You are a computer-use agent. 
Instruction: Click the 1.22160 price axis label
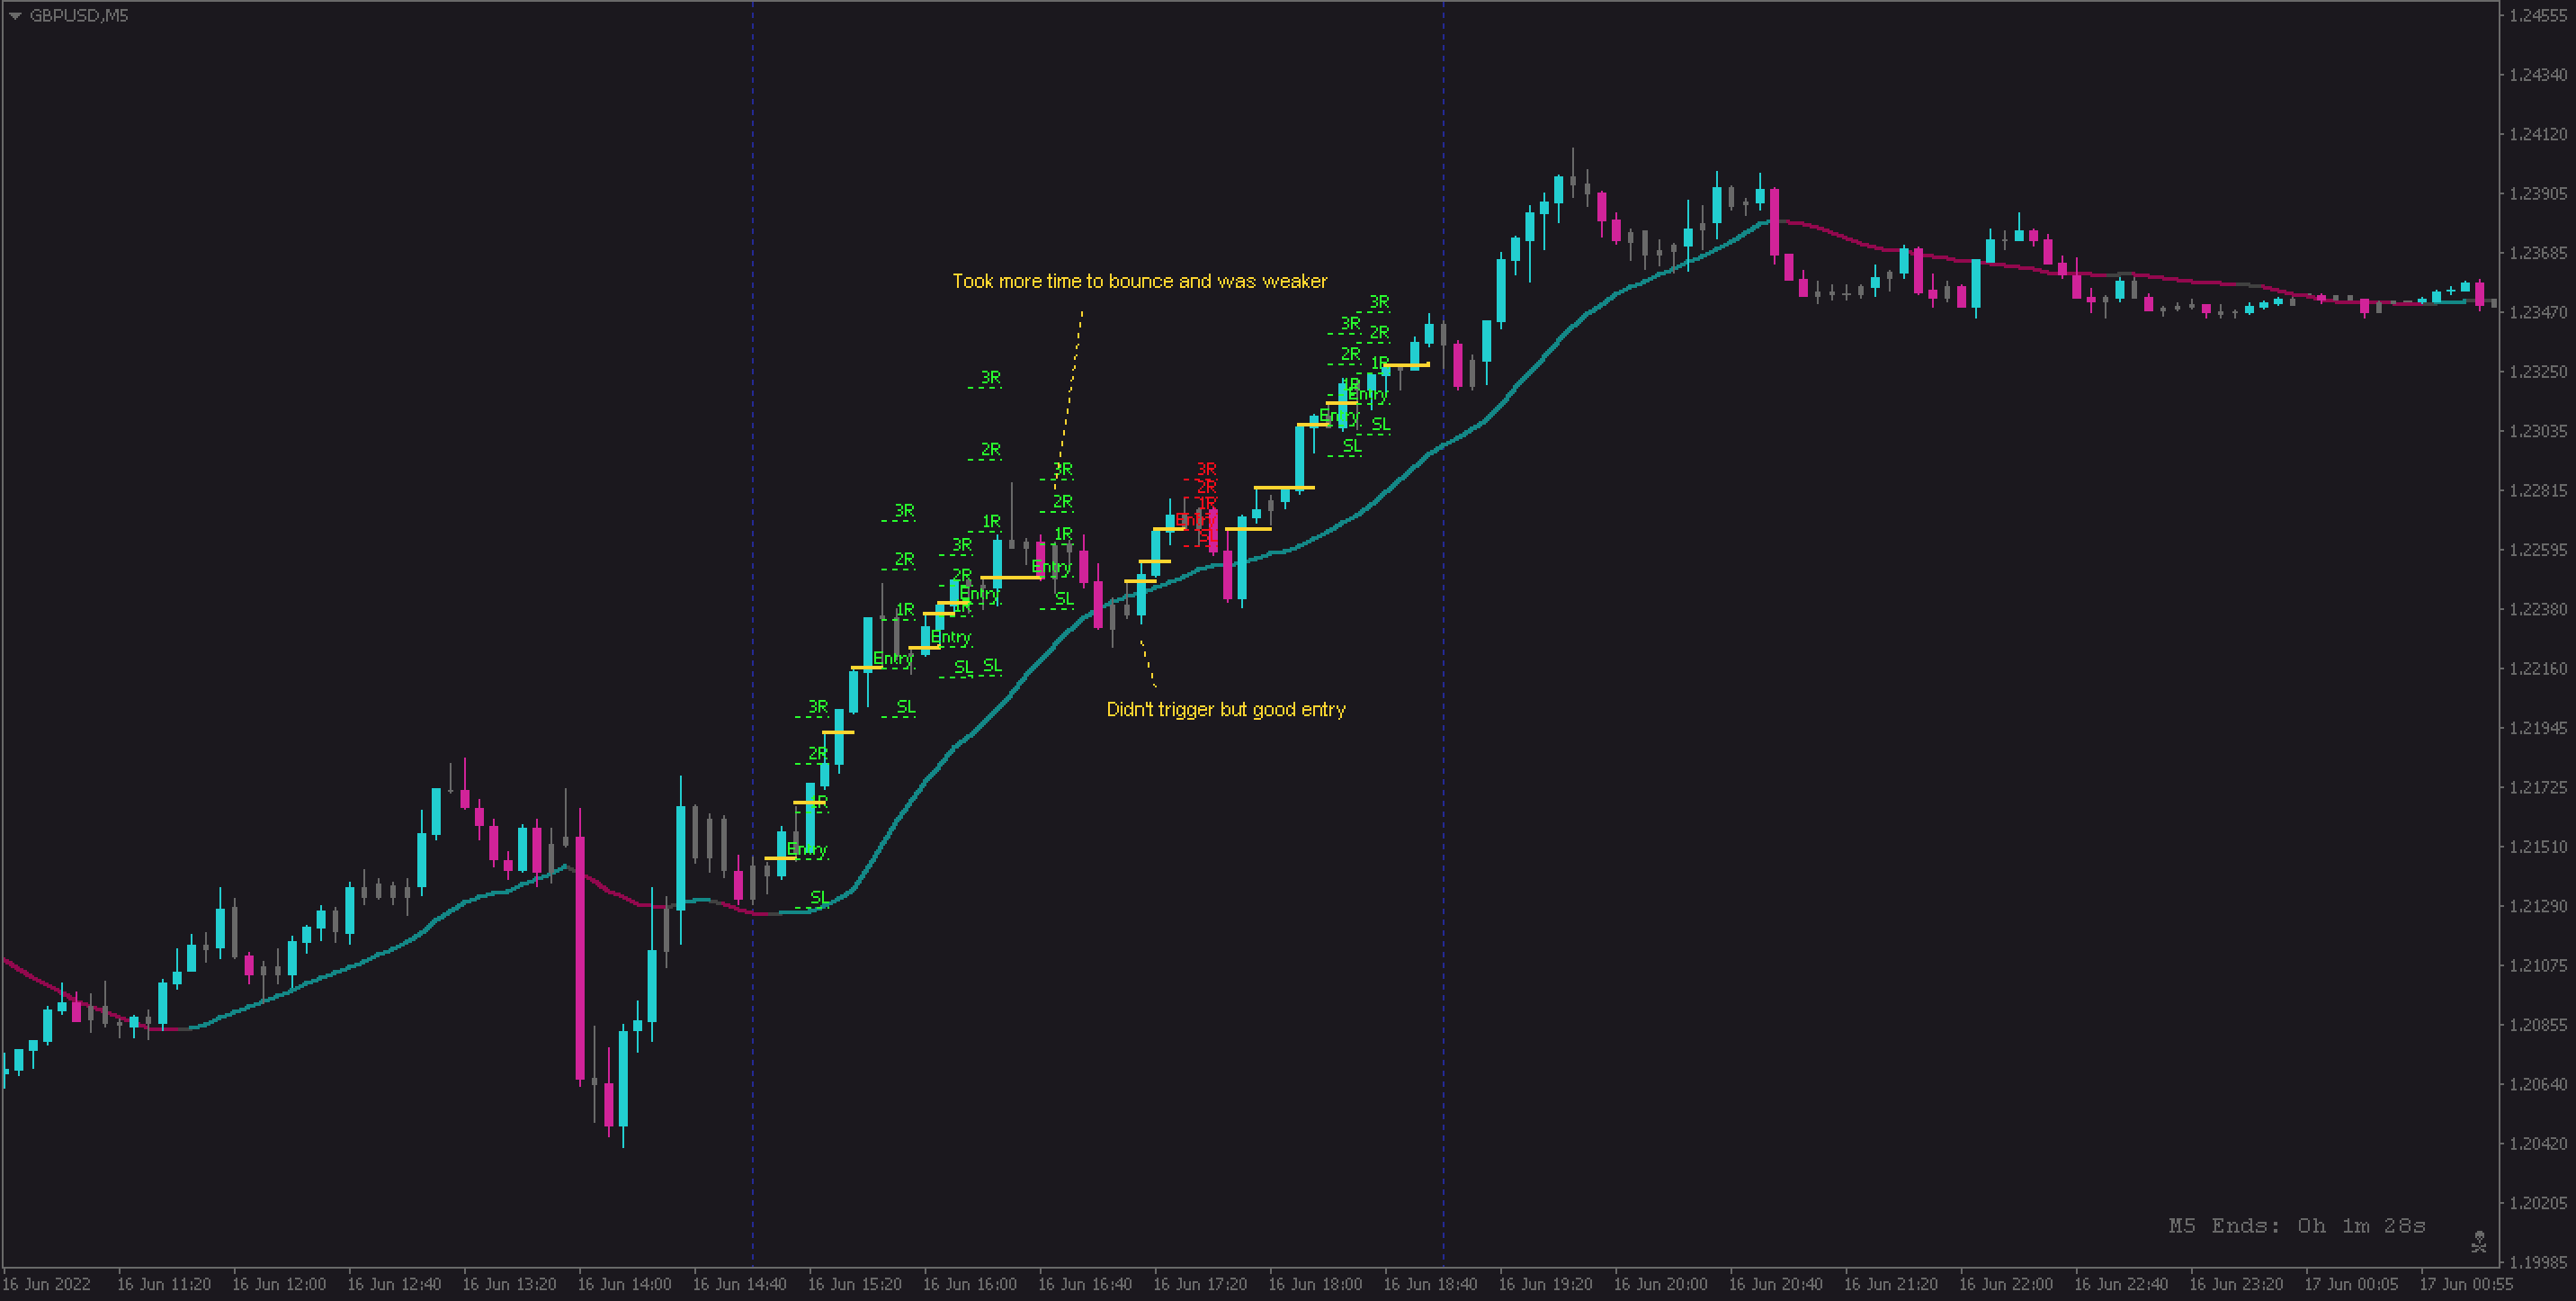tap(2537, 669)
